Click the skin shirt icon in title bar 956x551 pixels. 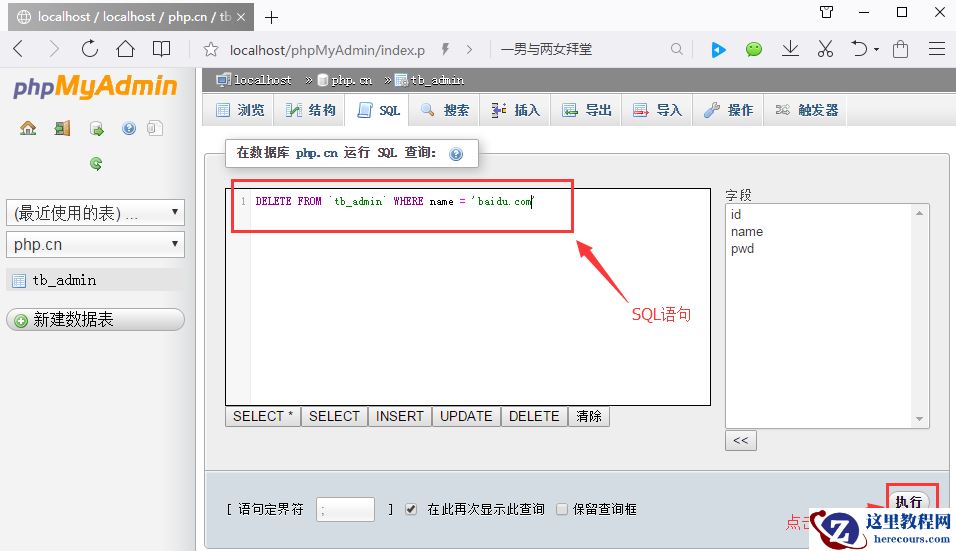tap(827, 12)
